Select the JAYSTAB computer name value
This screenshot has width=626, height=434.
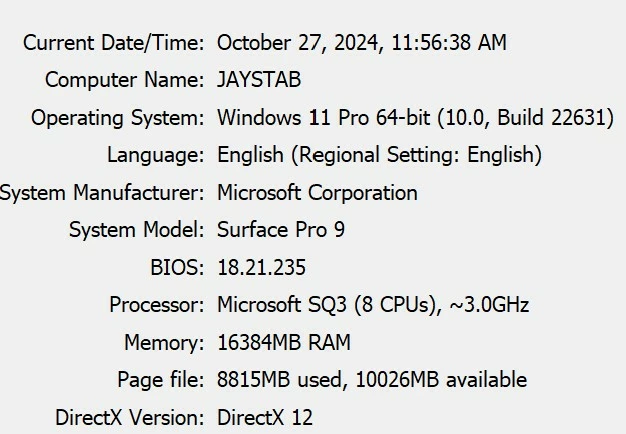[259, 79]
